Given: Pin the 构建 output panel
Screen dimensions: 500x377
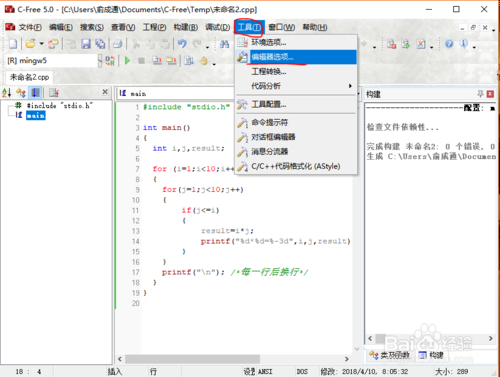Looking at the screenshot, I should [480, 94].
